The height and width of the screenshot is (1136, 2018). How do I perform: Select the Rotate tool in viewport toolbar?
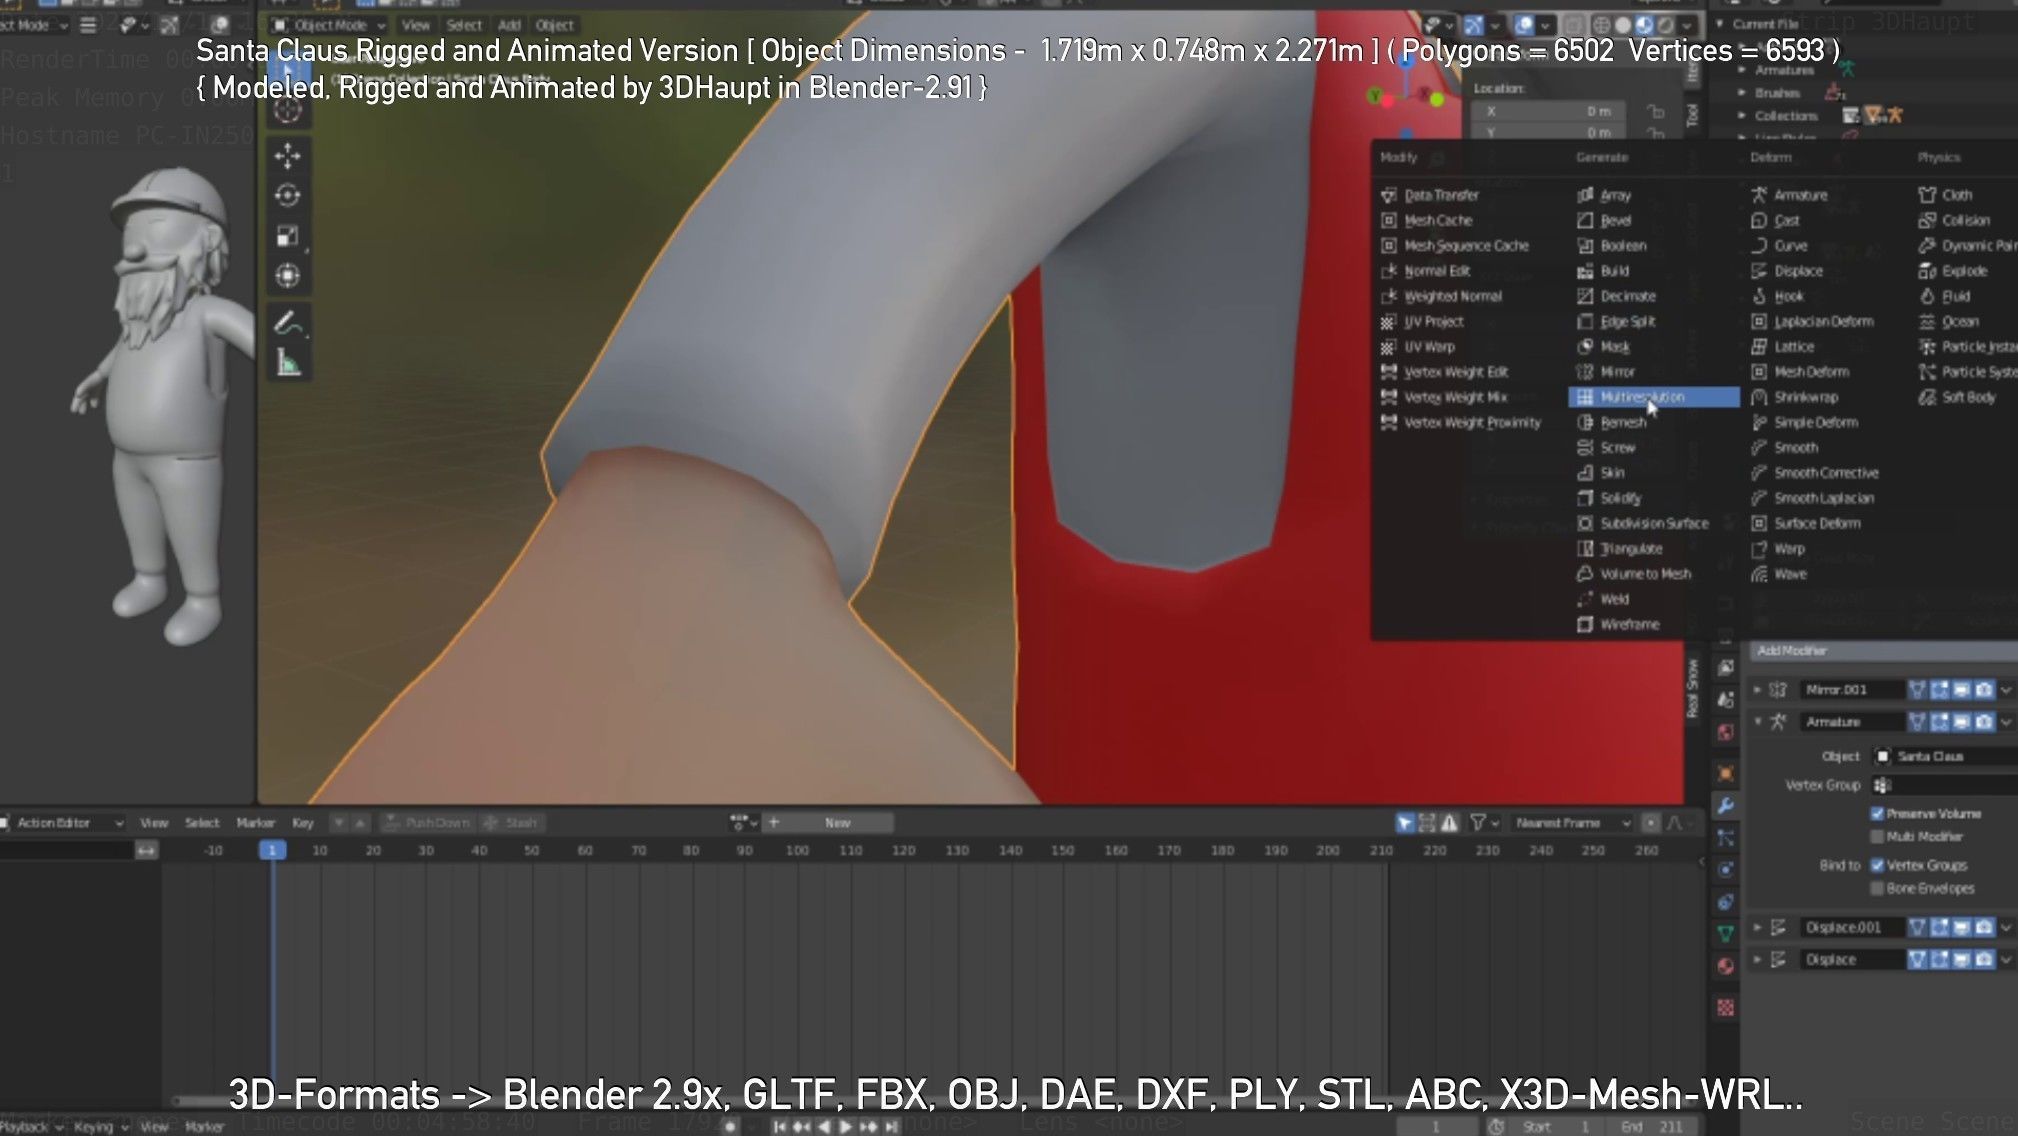pyautogui.click(x=288, y=195)
